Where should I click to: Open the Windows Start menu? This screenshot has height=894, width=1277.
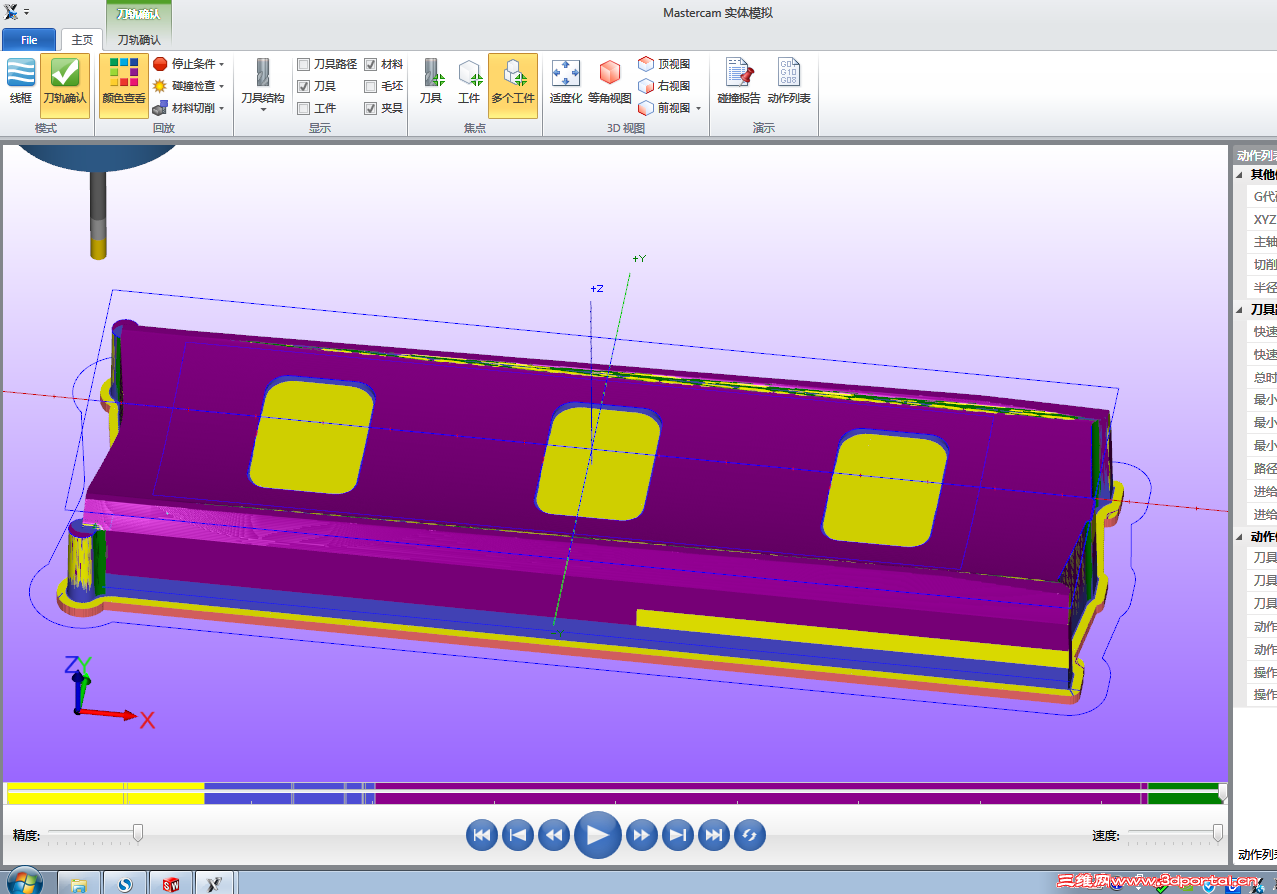click(x=24, y=882)
